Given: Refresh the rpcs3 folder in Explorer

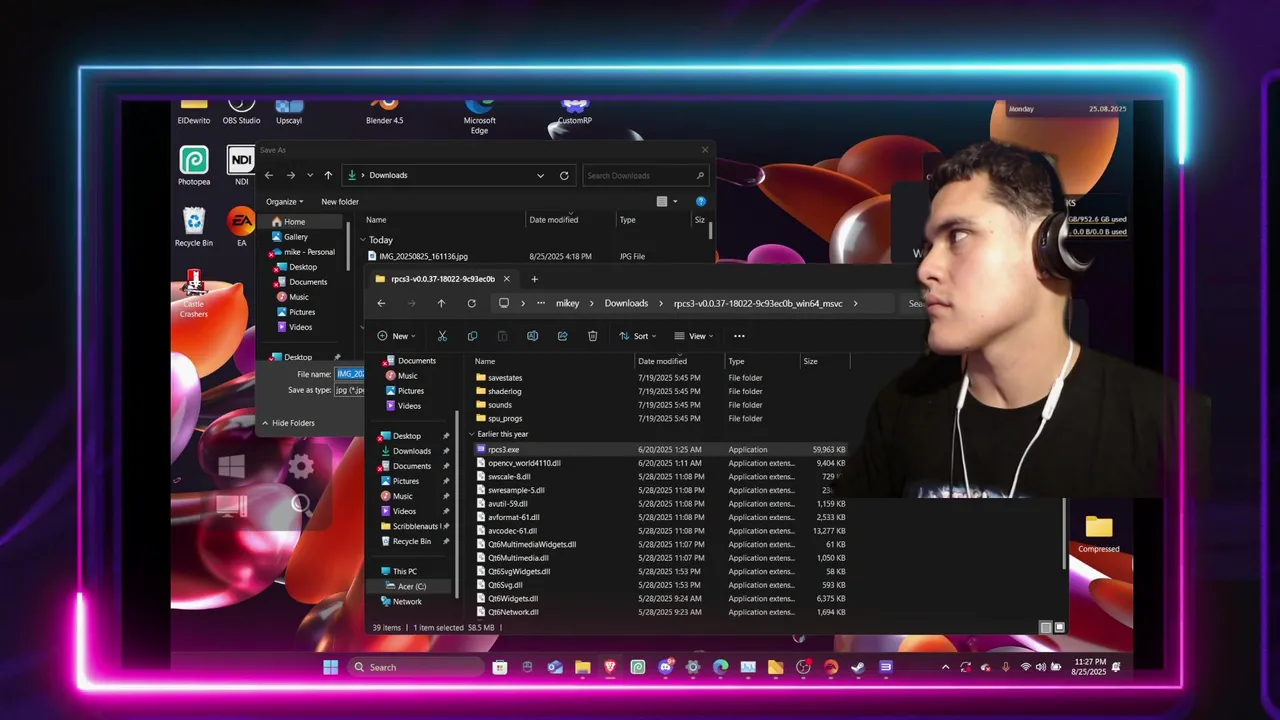Looking at the screenshot, I should coord(471,303).
